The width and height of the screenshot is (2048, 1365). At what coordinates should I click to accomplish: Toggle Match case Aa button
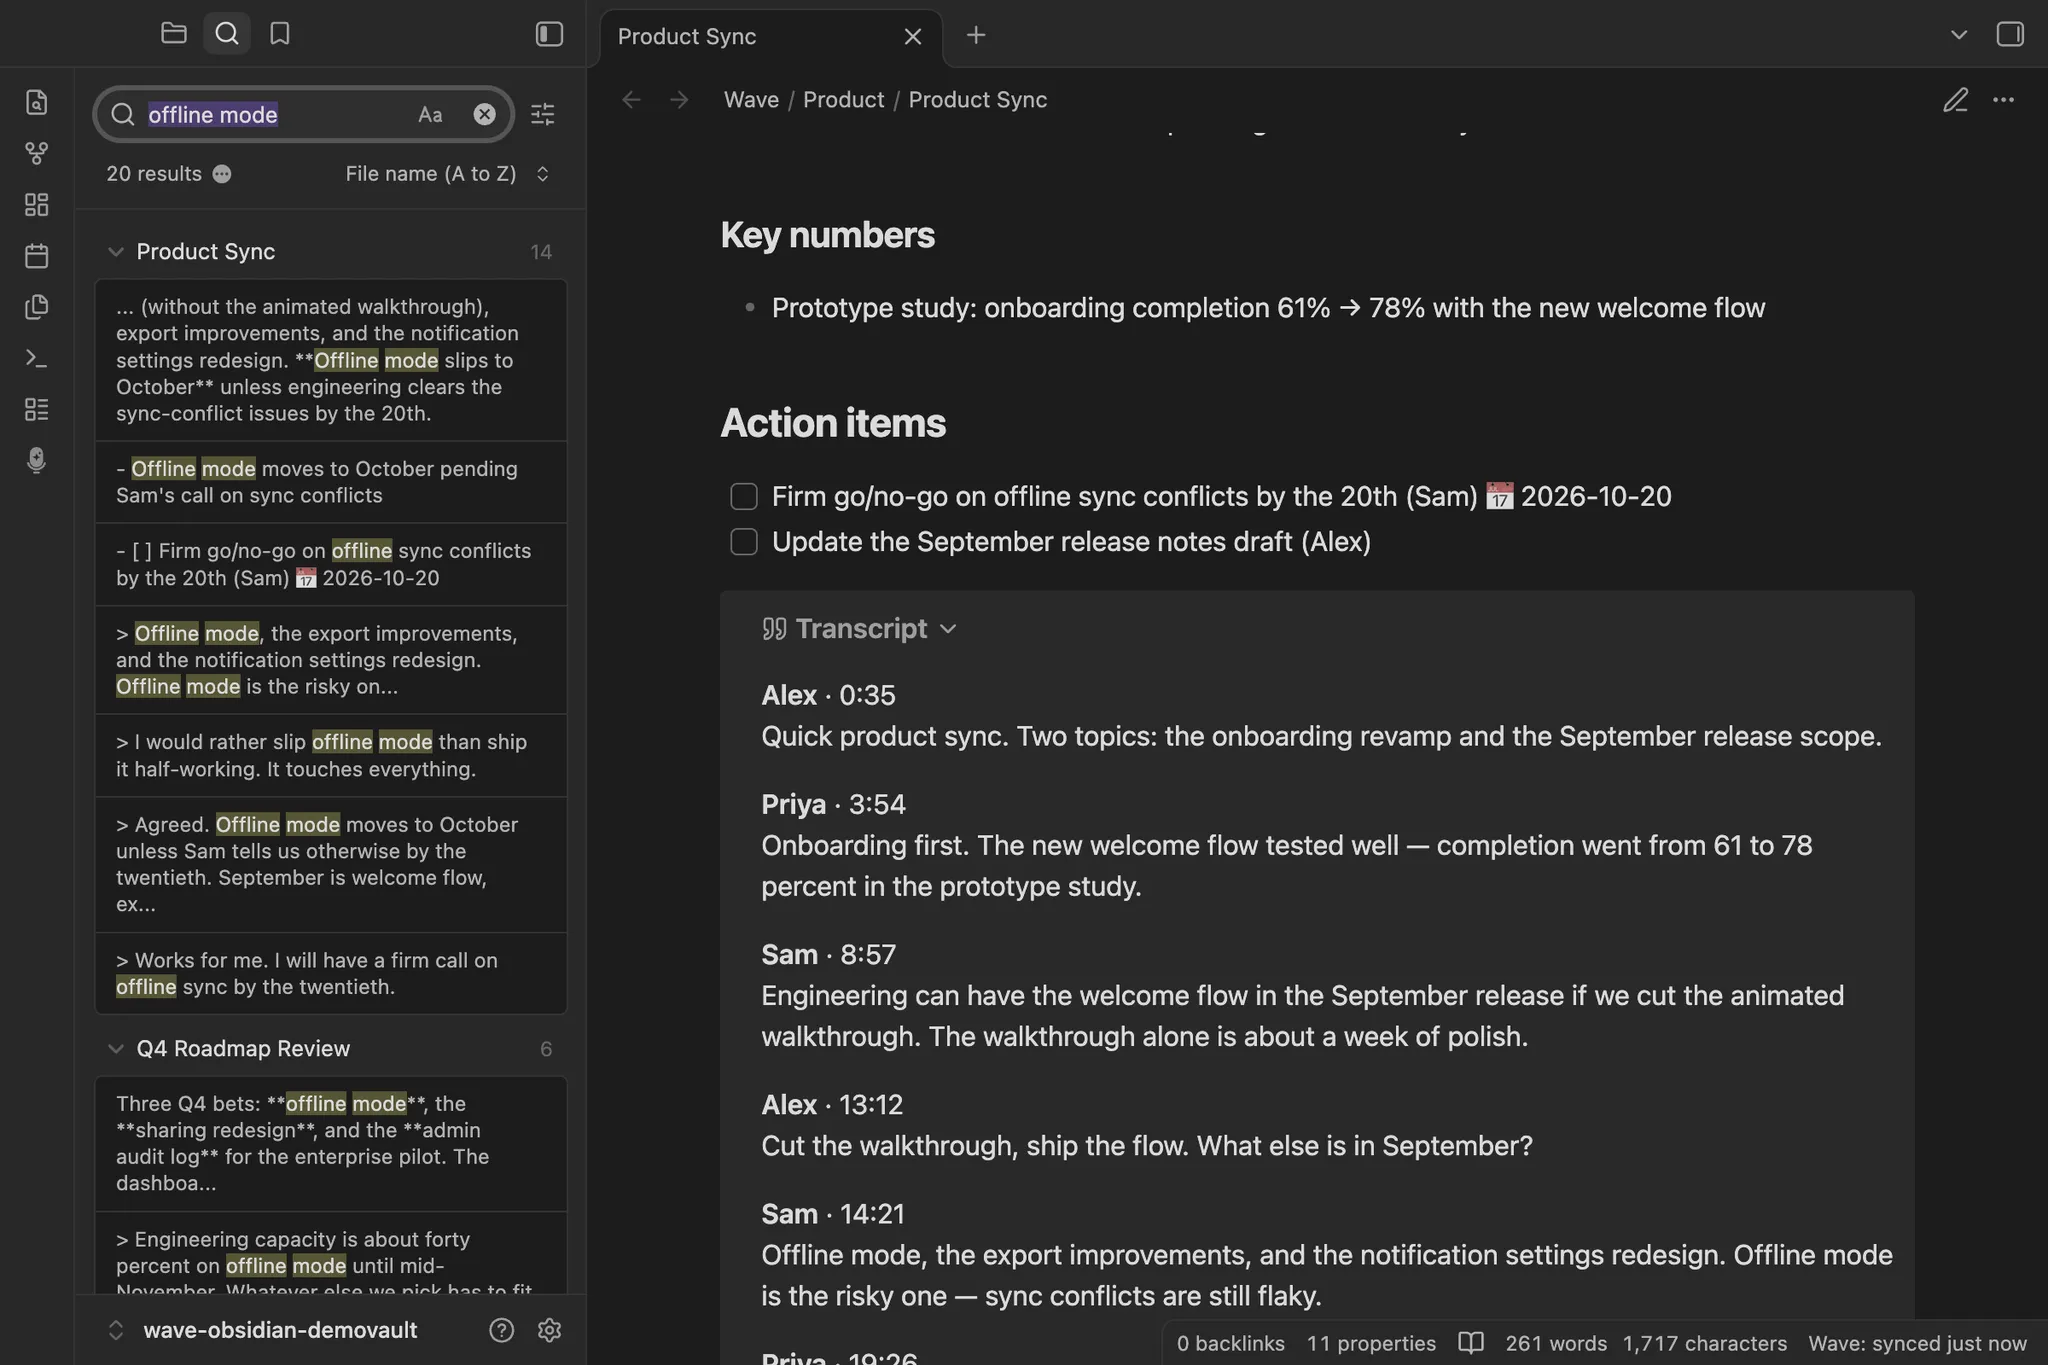[430, 114]
